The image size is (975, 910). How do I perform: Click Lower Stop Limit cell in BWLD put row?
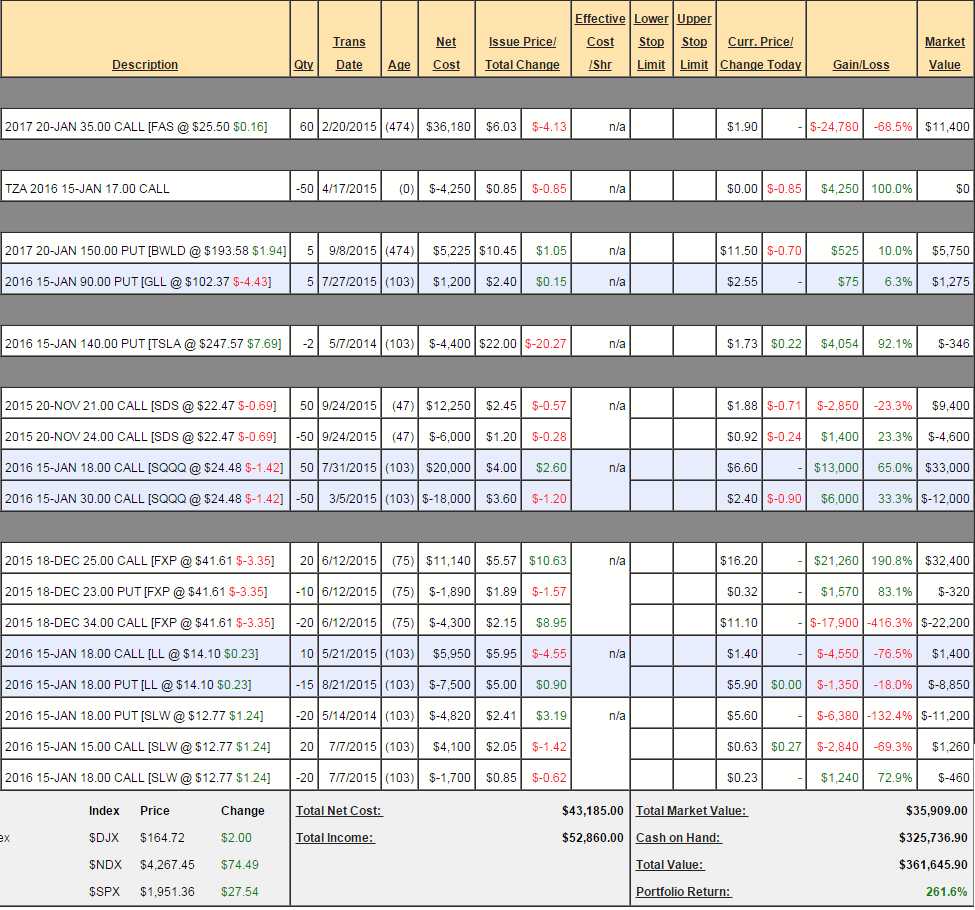pos(651,251)
